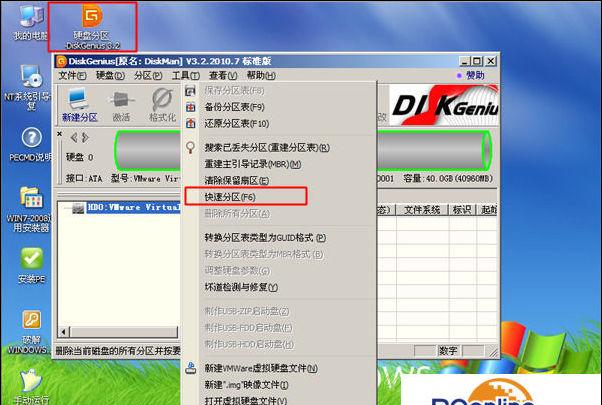Click the 格式化 toolbar icon
Image resolution: width=602 pixels, height=405 pixels.
click(x=162, y=105)
